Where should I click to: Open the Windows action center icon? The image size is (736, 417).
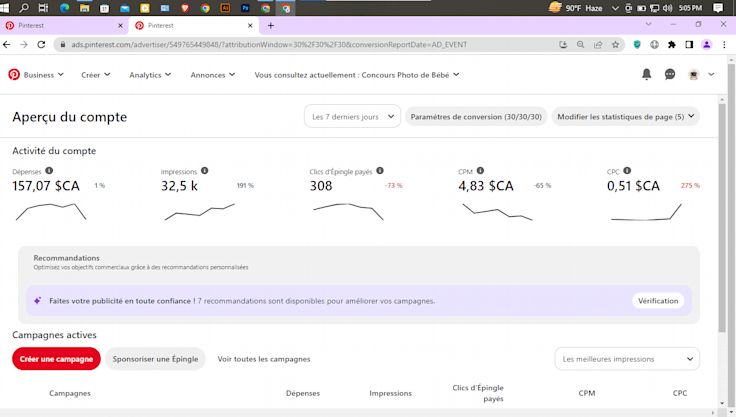pos(718,8)
